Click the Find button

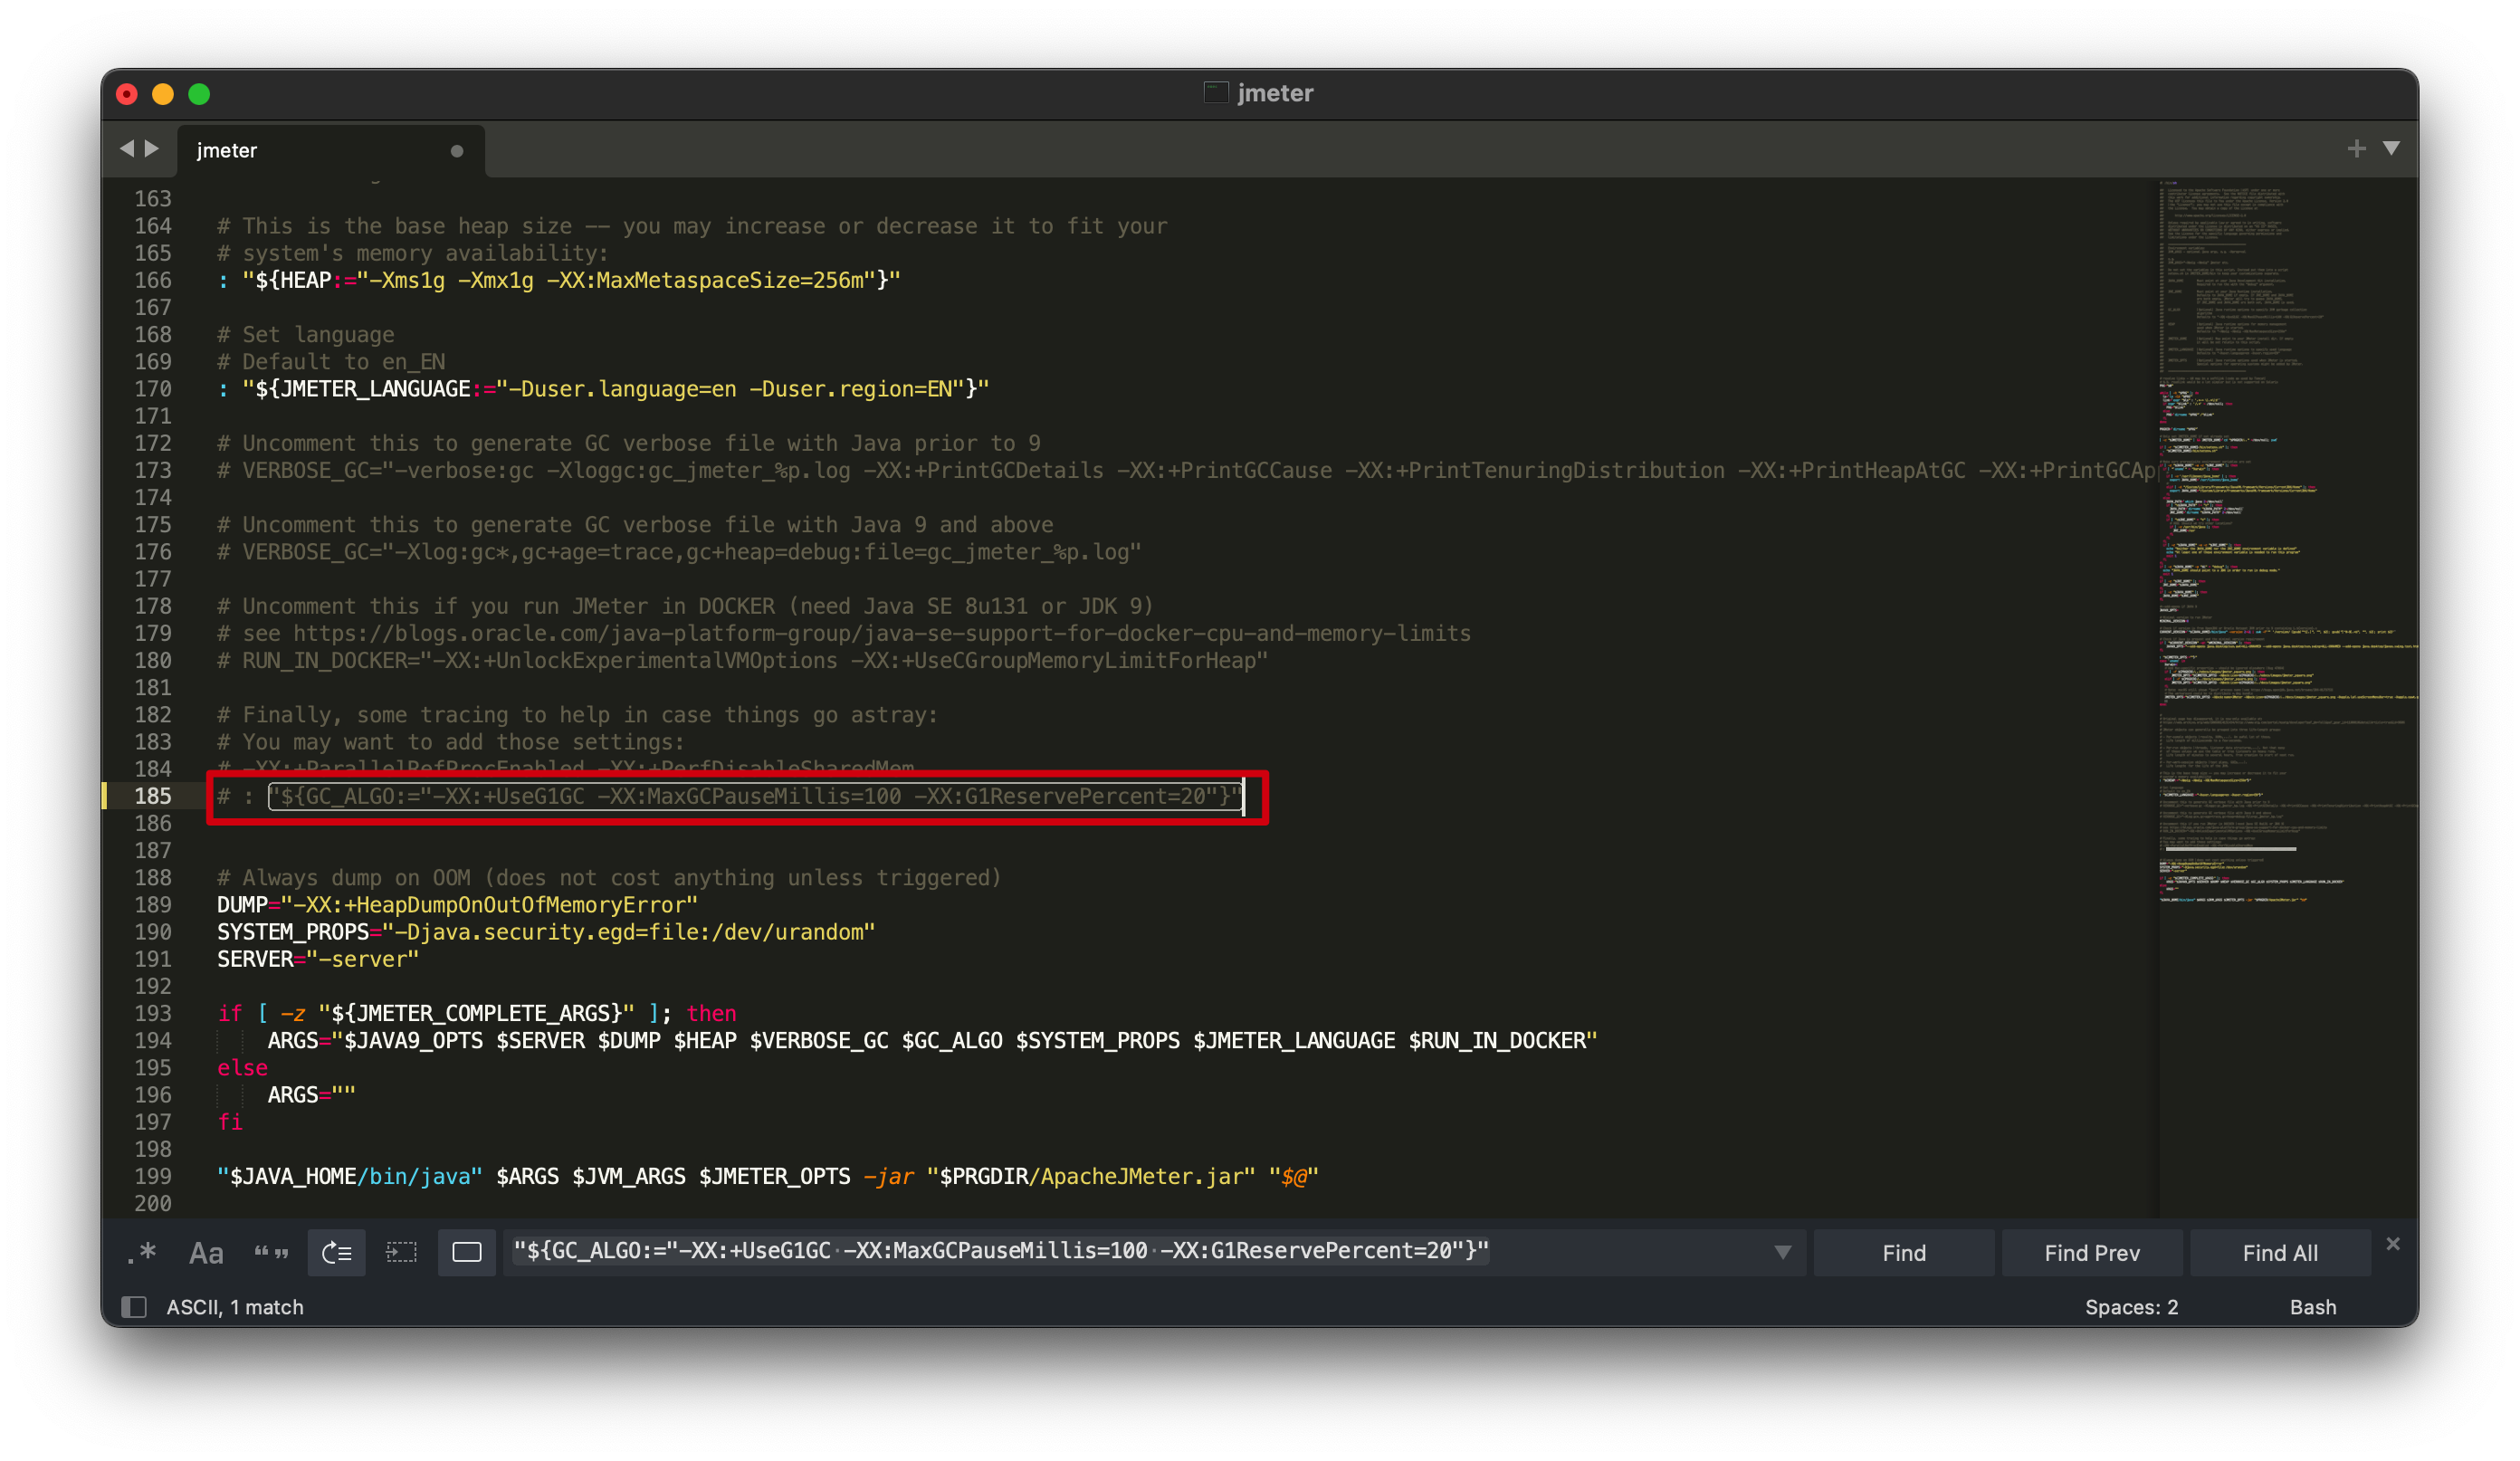click(1904, 1253)
